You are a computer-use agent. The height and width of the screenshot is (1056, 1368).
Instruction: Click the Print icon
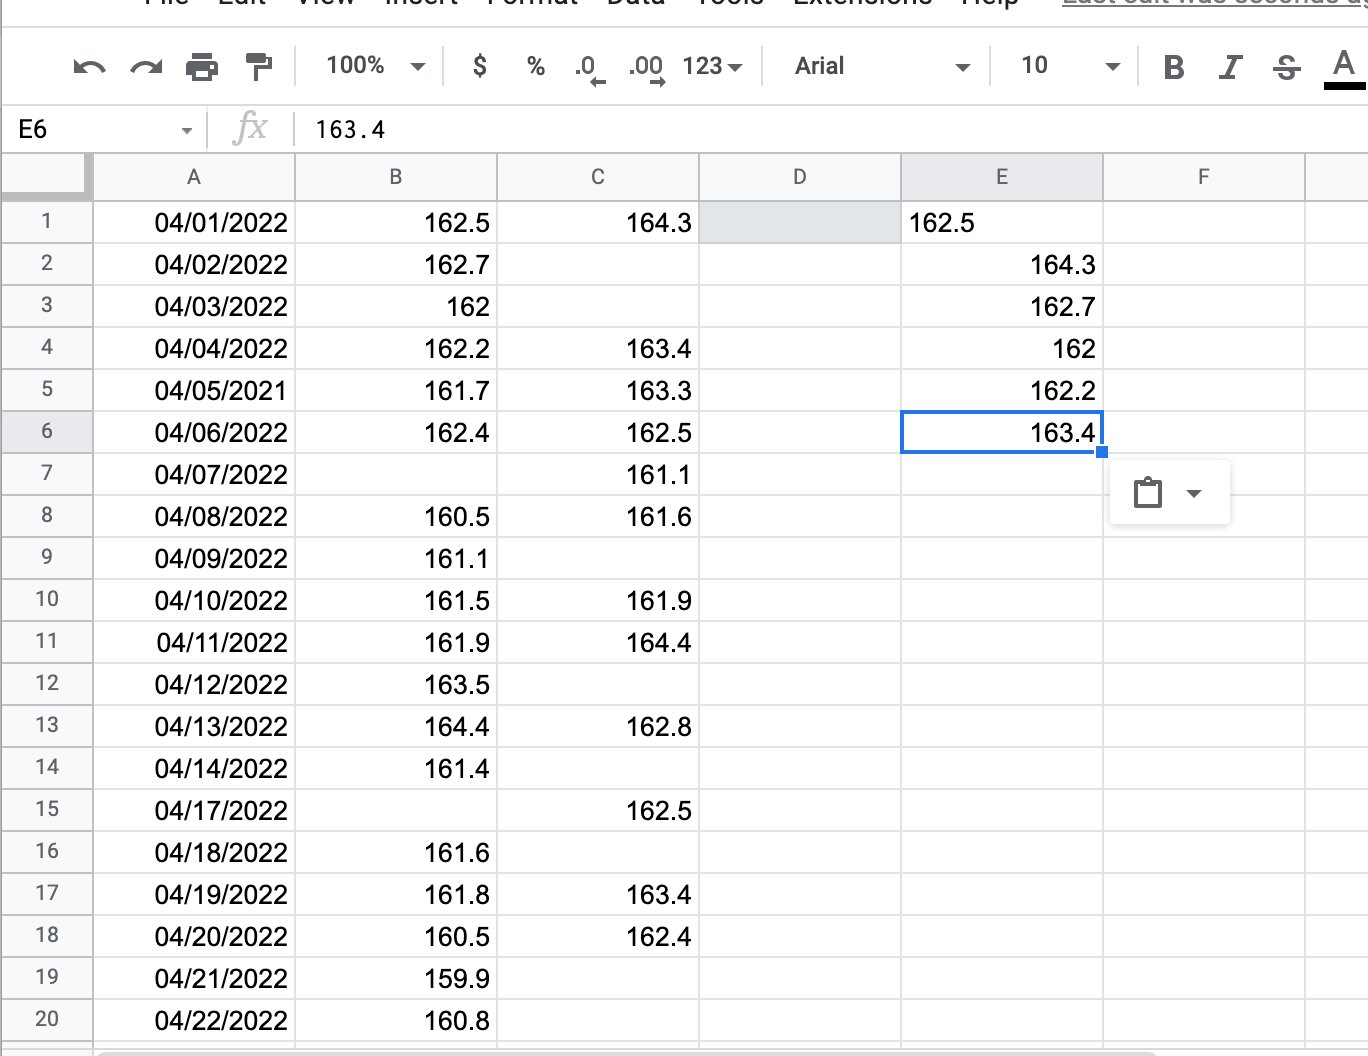coord(202,67)
